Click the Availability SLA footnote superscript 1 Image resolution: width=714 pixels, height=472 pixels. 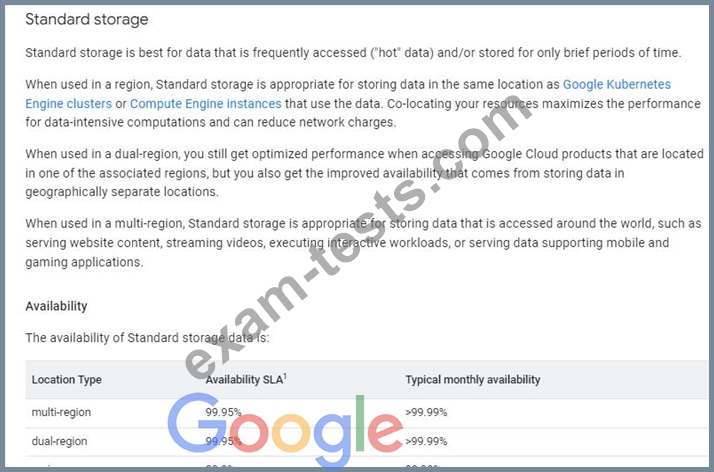285,376
